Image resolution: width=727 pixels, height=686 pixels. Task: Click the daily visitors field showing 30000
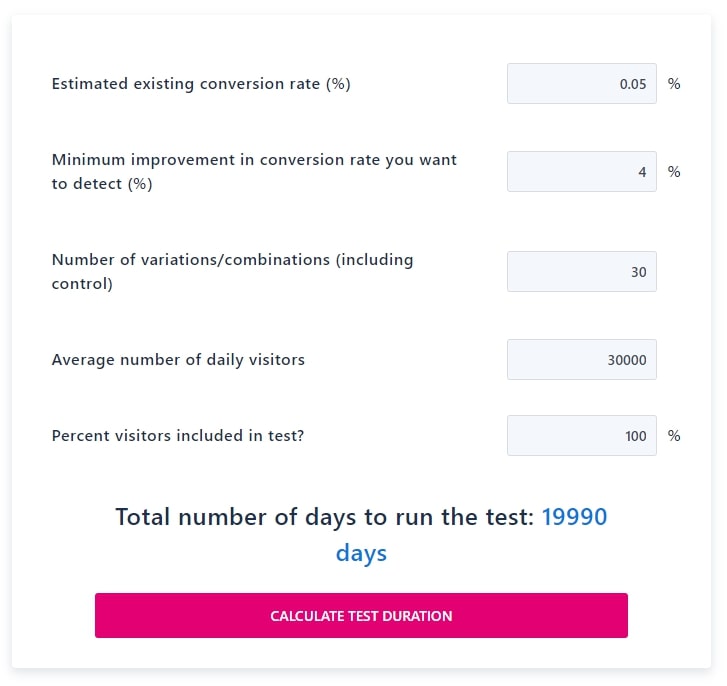(x=581, y=360)
